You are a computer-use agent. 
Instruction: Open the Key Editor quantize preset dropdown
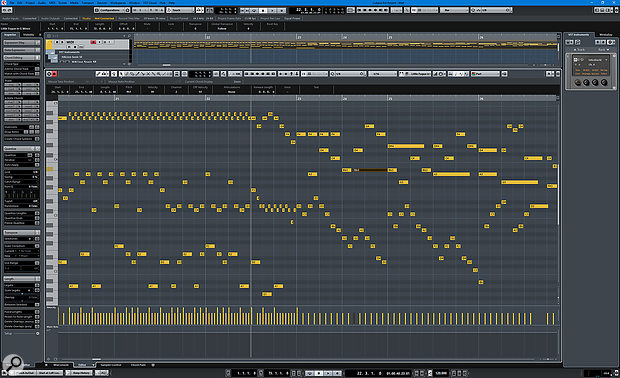point(348,74)
